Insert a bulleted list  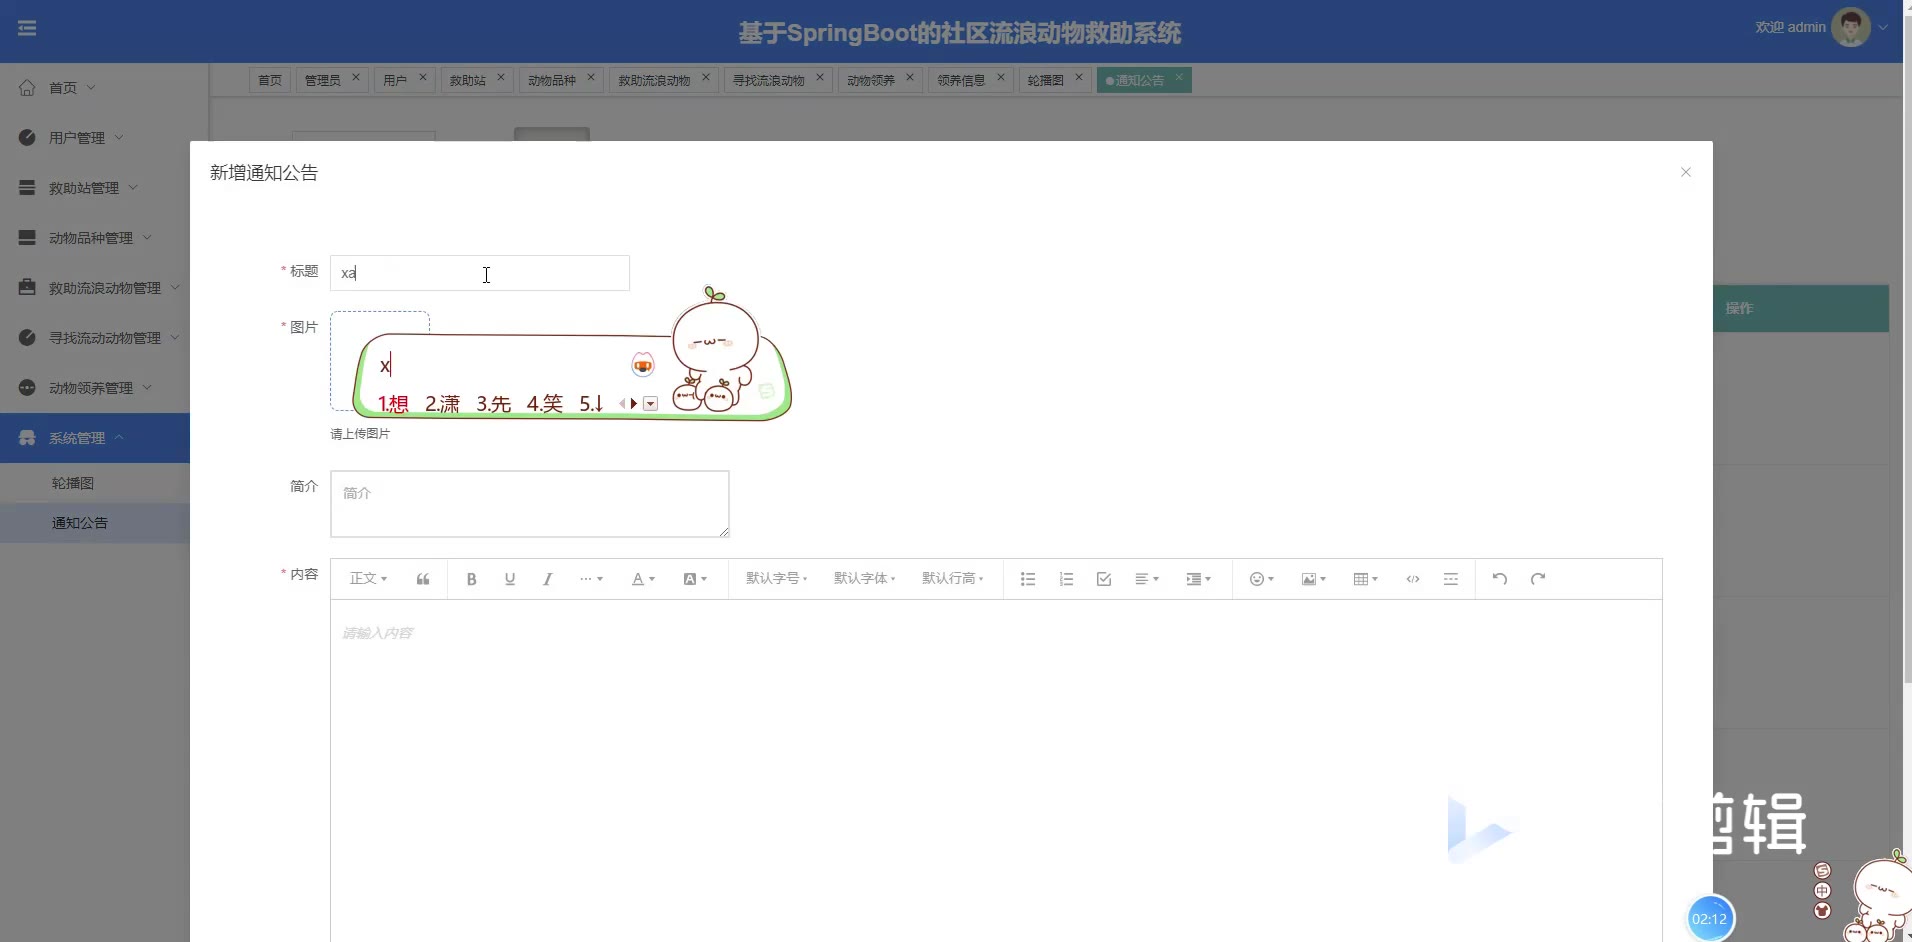click(1027, 579)
